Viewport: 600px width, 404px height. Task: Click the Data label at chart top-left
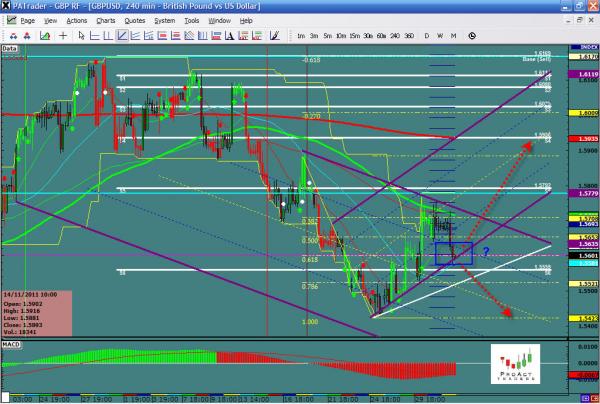10,47
